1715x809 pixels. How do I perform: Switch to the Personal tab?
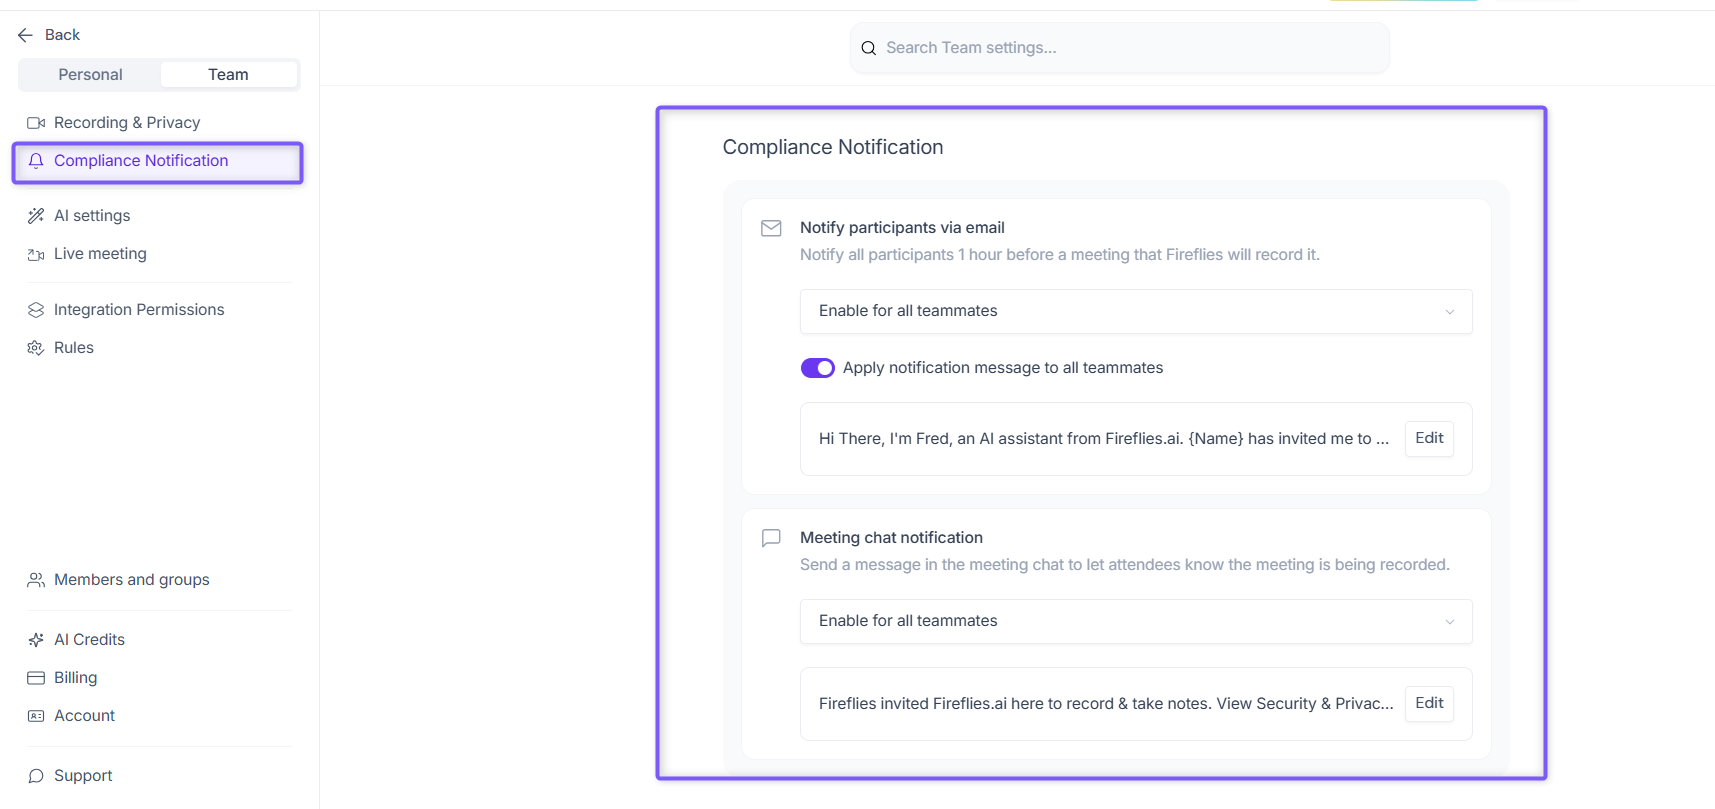coord(90,75)
